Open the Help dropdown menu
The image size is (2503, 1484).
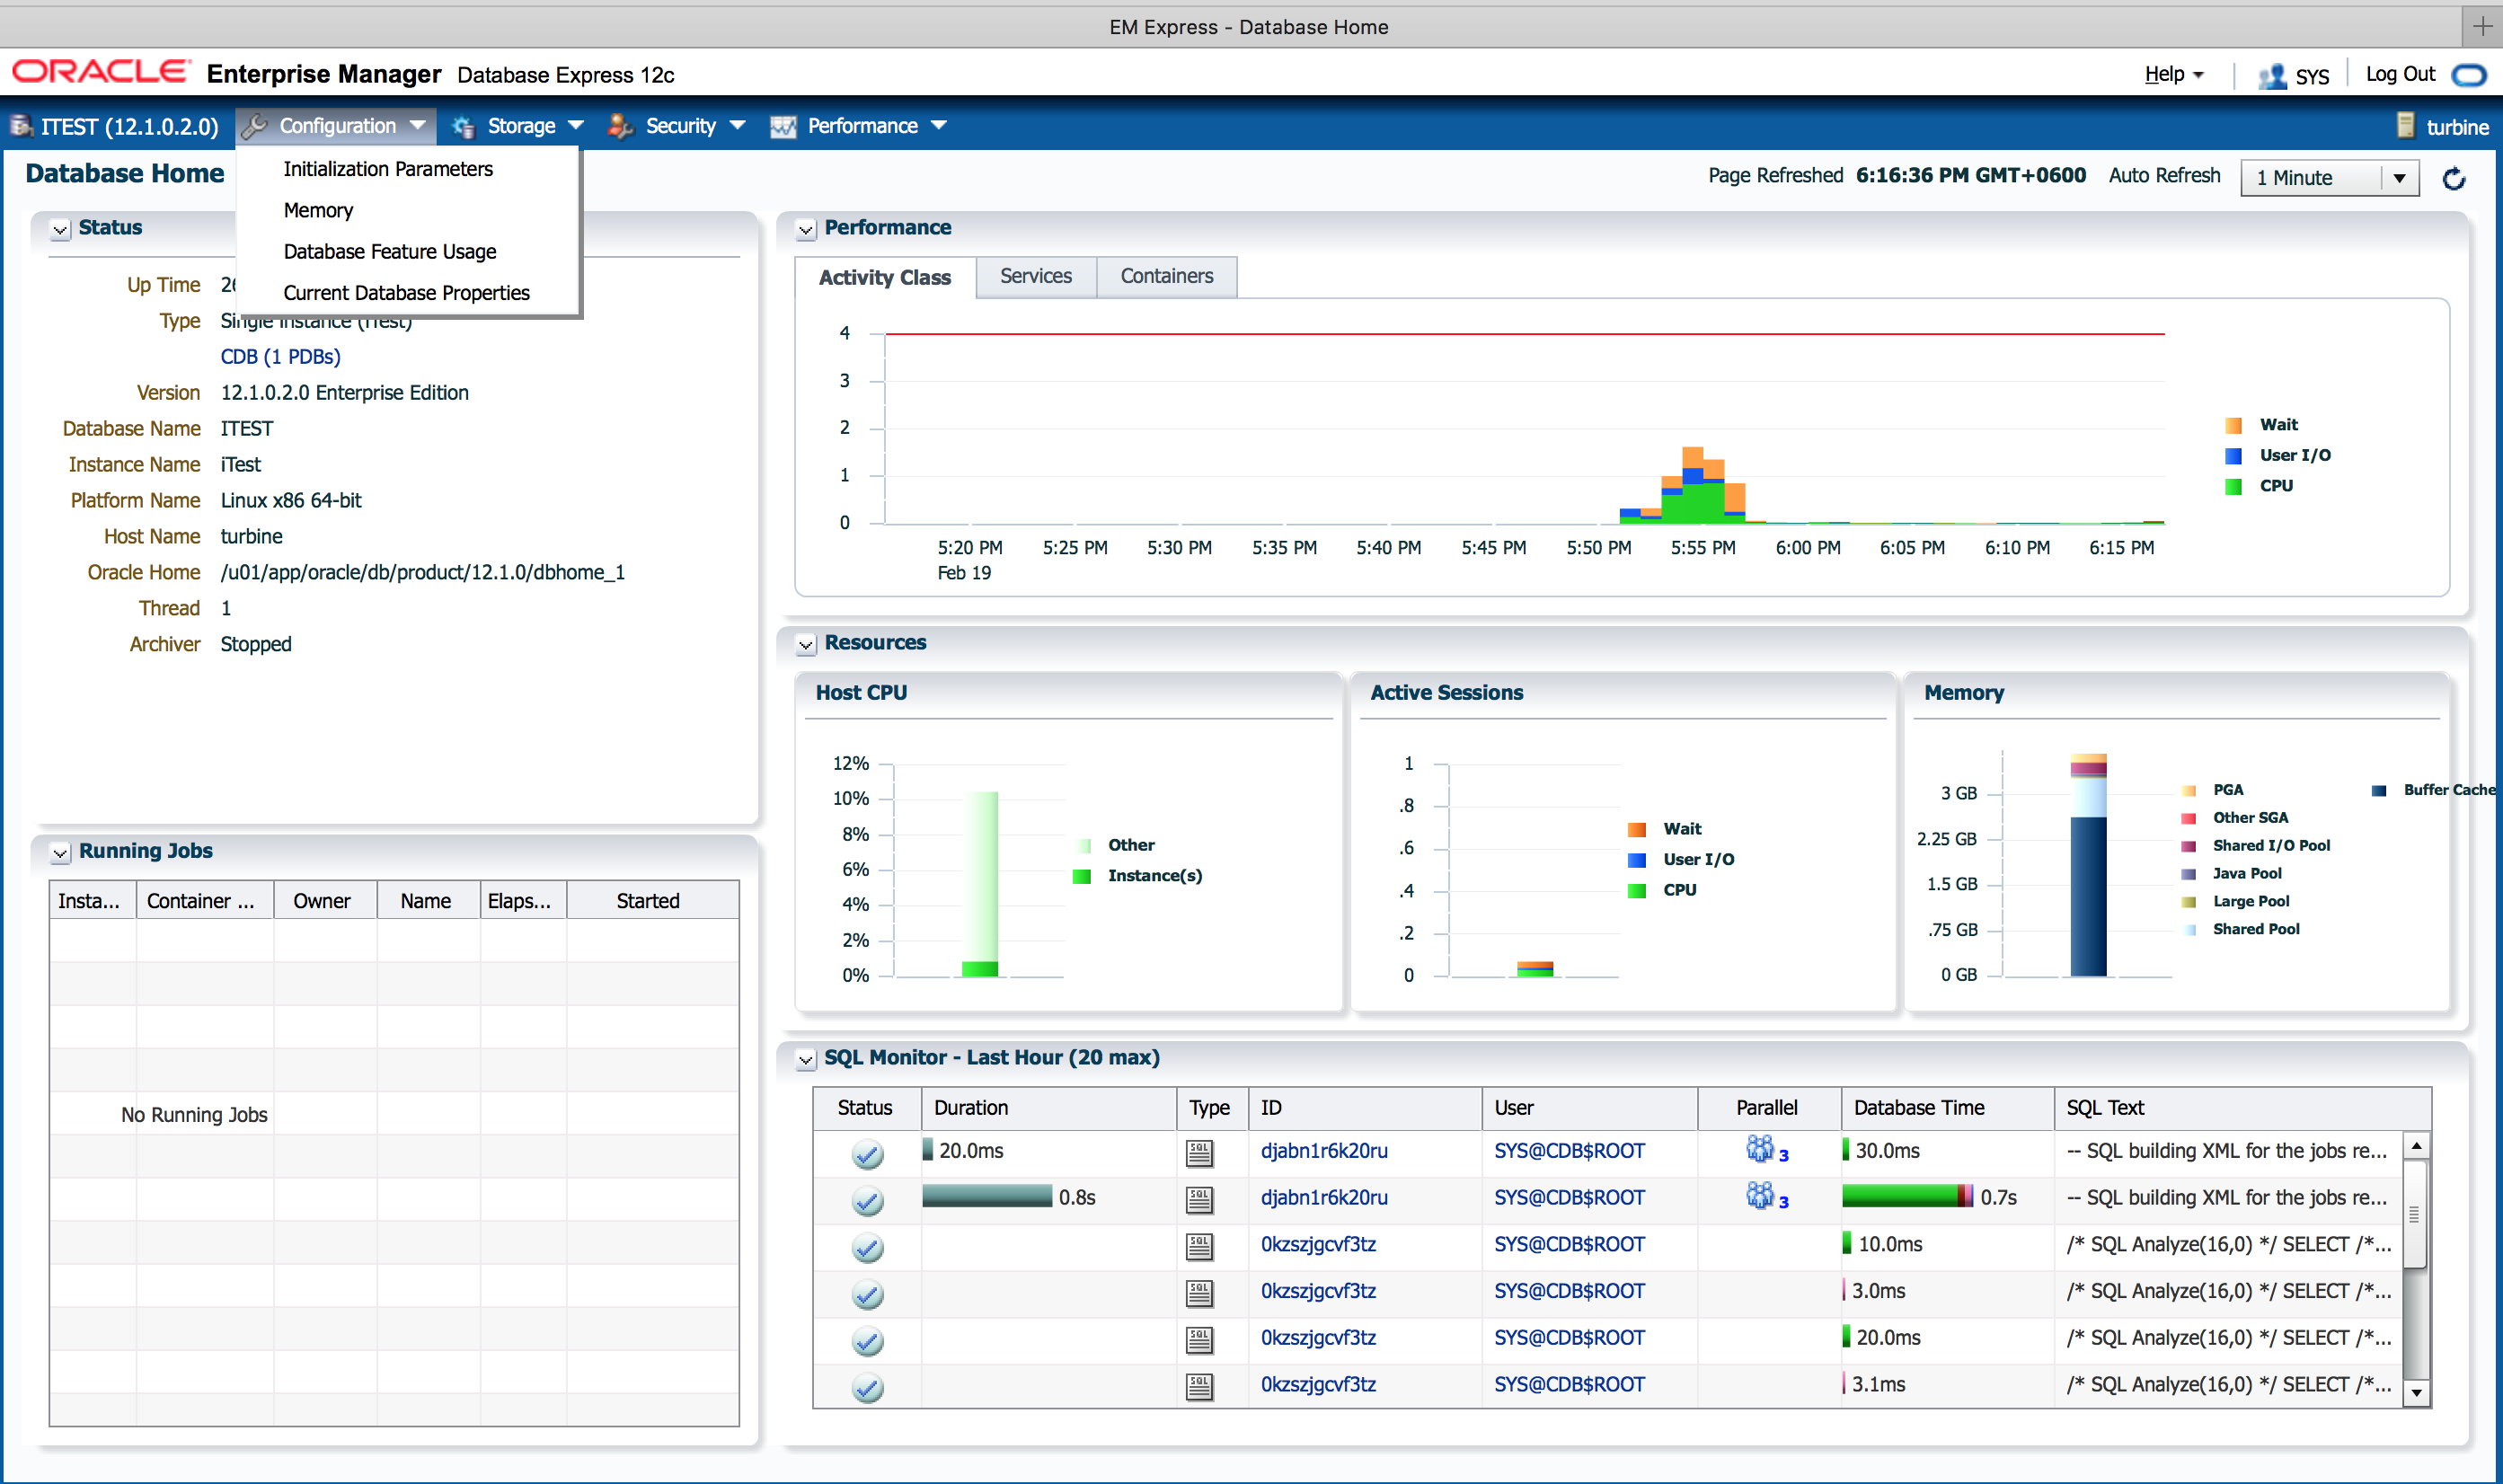click(x=2174, y=75)
